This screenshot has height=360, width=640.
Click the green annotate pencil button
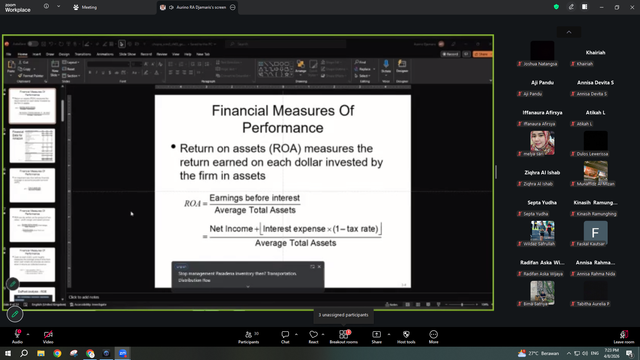point(15,314)
